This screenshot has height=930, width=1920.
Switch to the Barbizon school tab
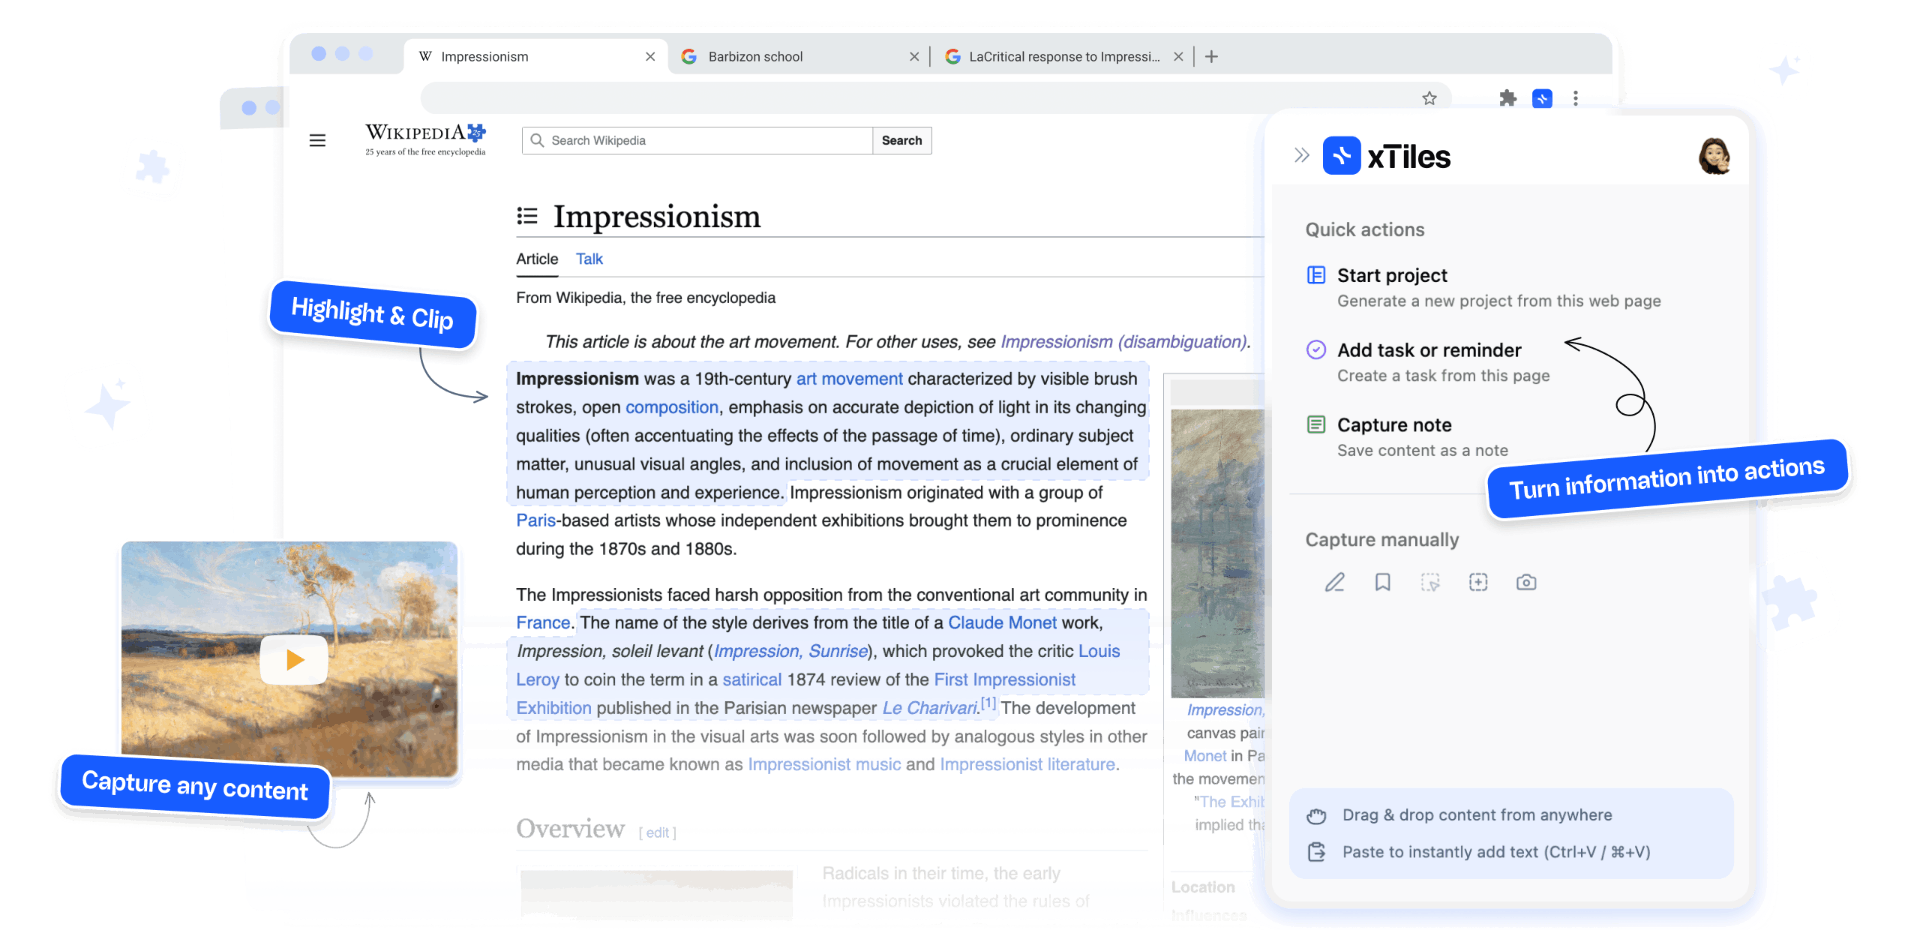(755, 57)
